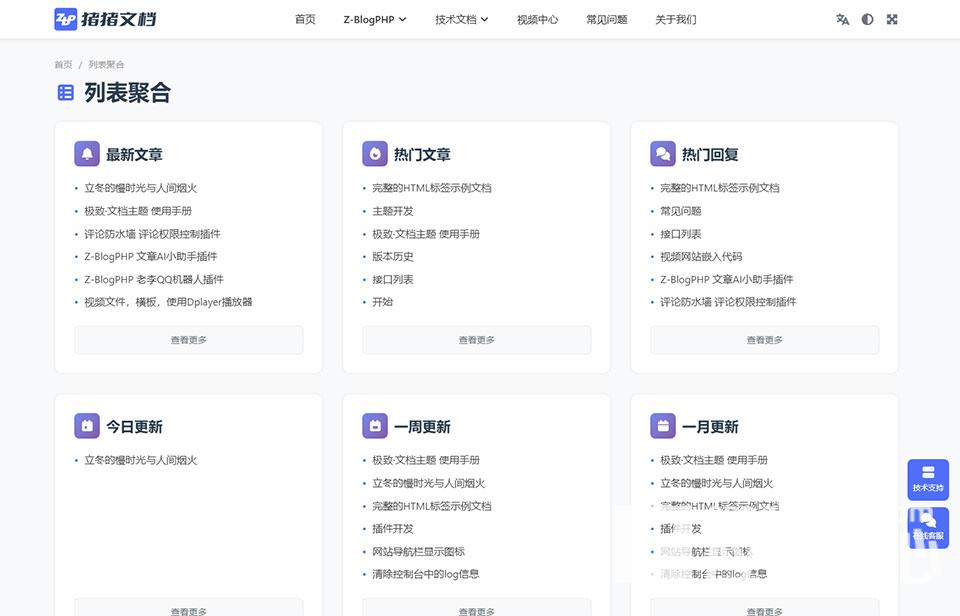Screen dimensions: 960x616
Task: Select 视频中心 in the navigation bar
Action: click(538, 19)
